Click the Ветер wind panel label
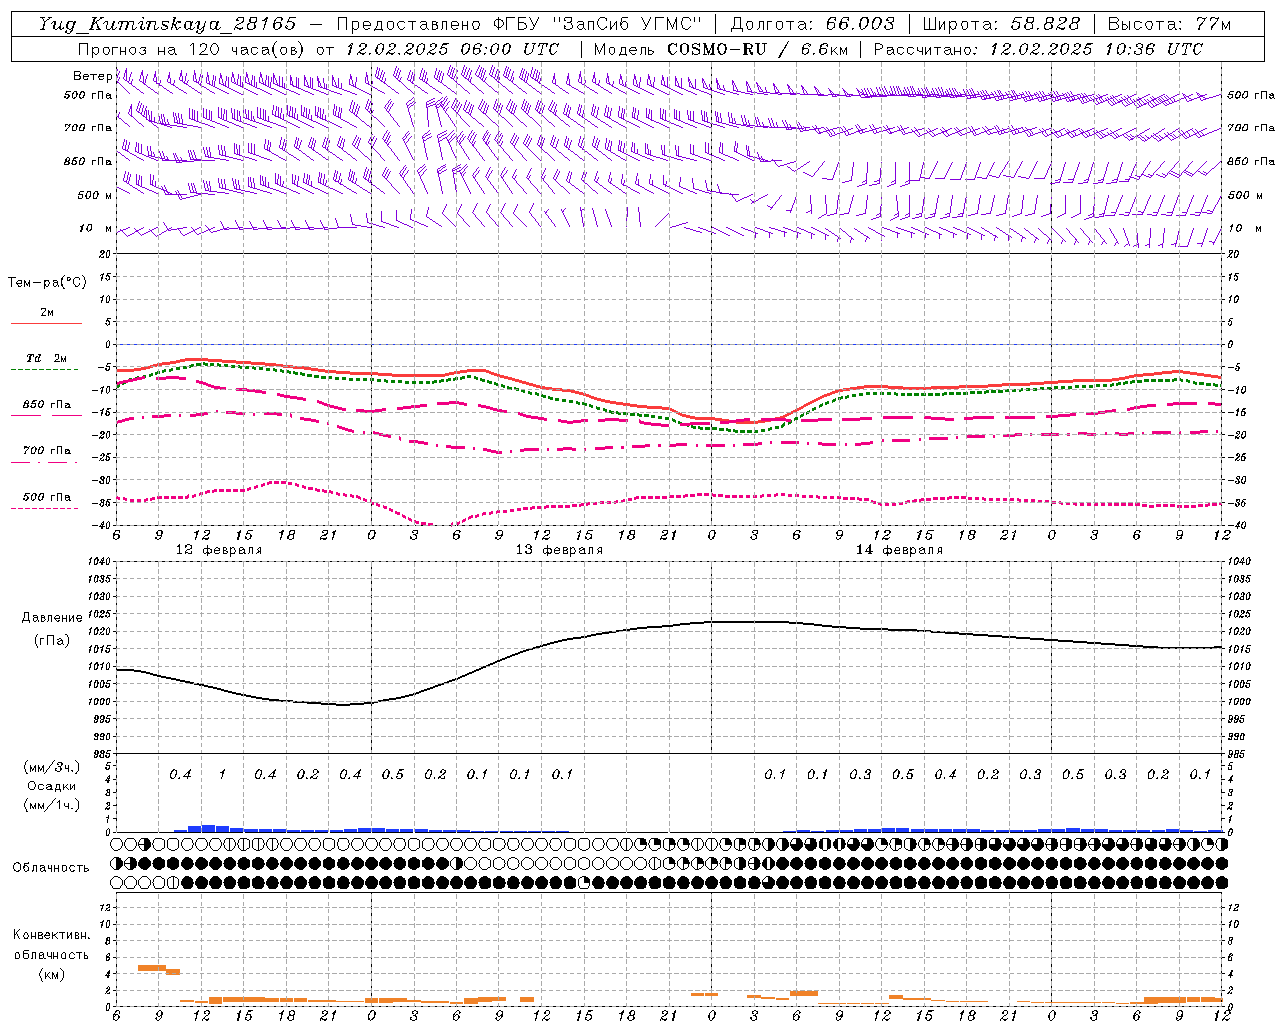 (x=92, y=76)
